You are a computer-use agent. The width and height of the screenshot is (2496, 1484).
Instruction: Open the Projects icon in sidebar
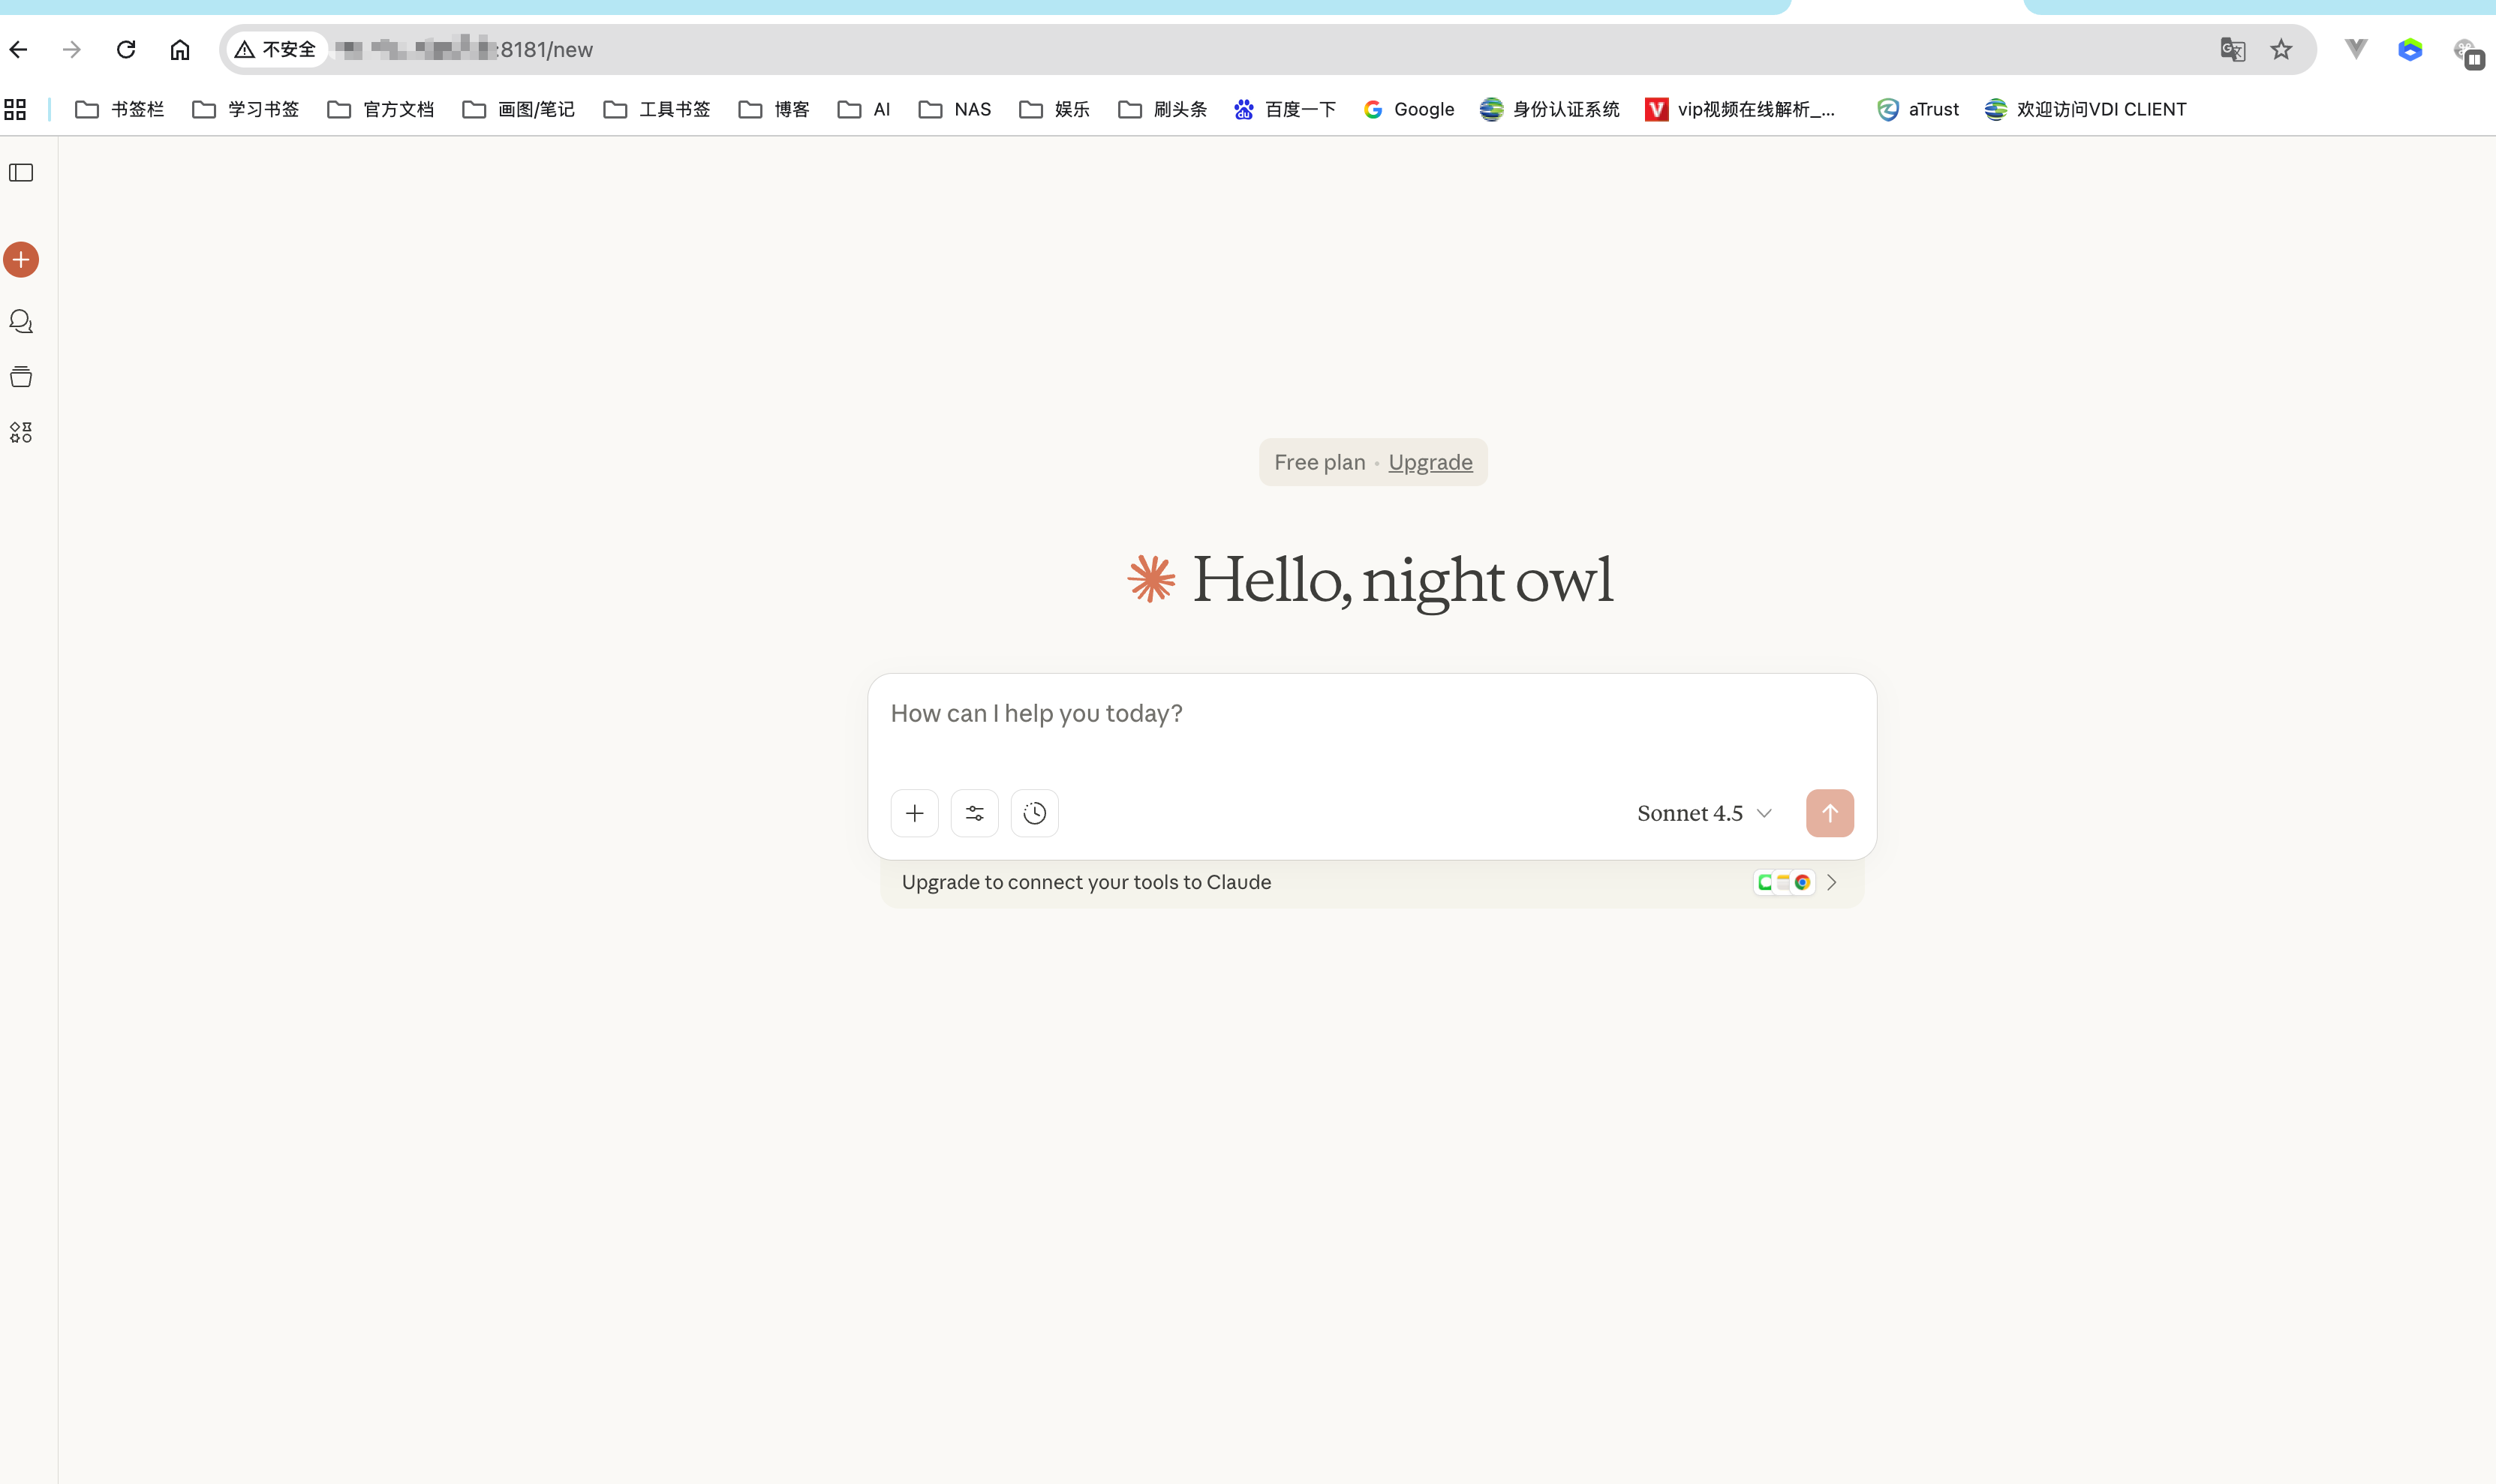(21, 377)
